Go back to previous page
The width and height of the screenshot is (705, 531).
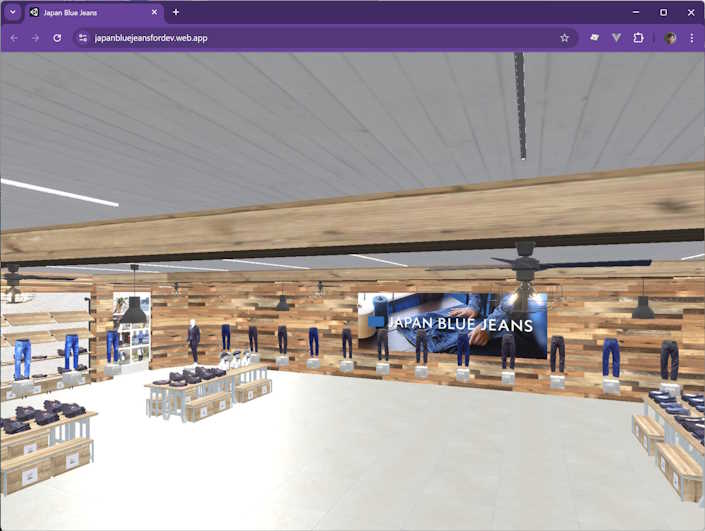14,38
